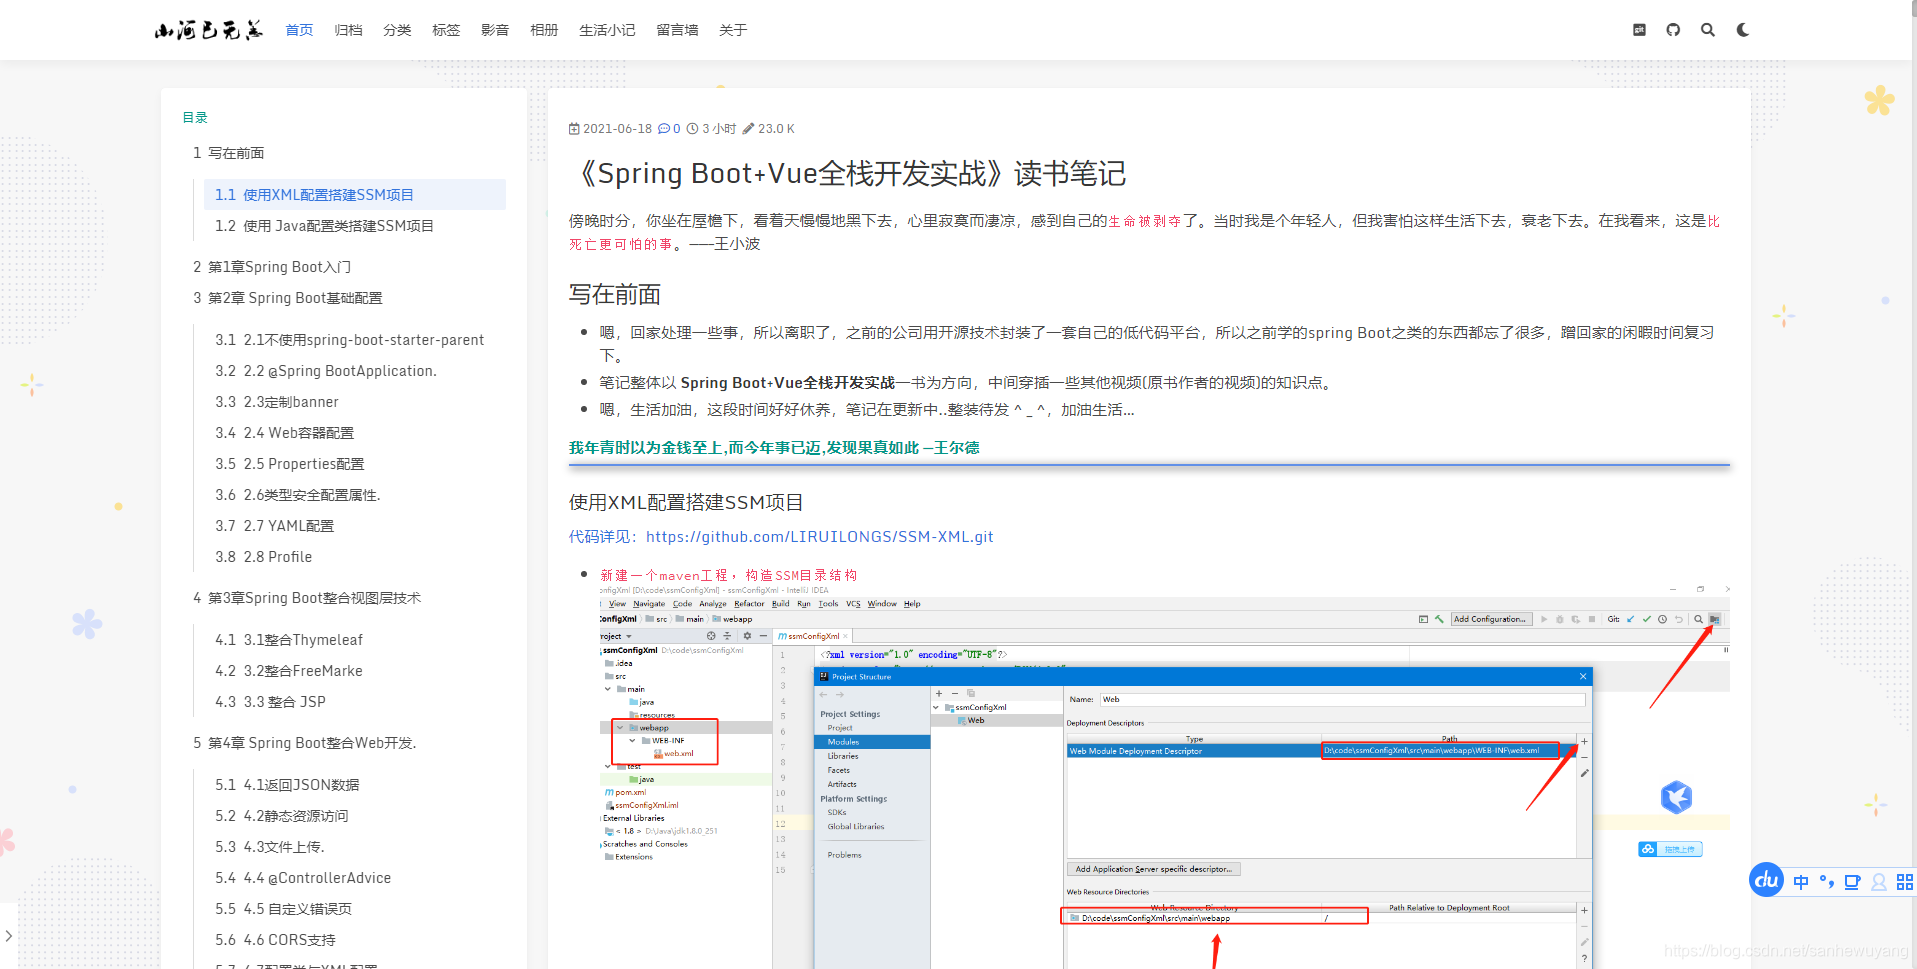Jump to TOC 4.2 整合FreeMarke

click(x=288, y=671)
